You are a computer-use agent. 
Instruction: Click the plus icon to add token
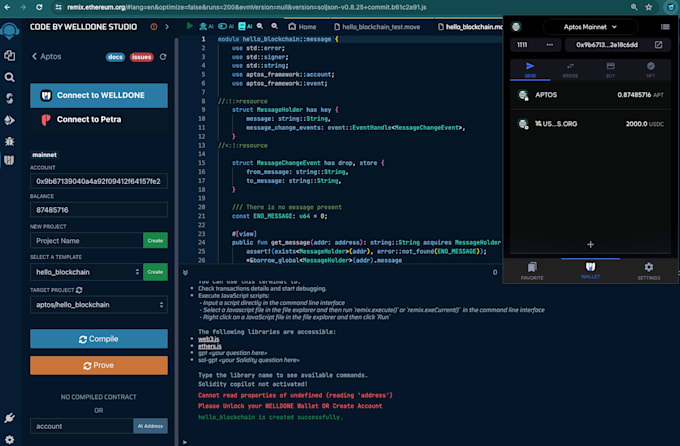(x=590, y=244)
